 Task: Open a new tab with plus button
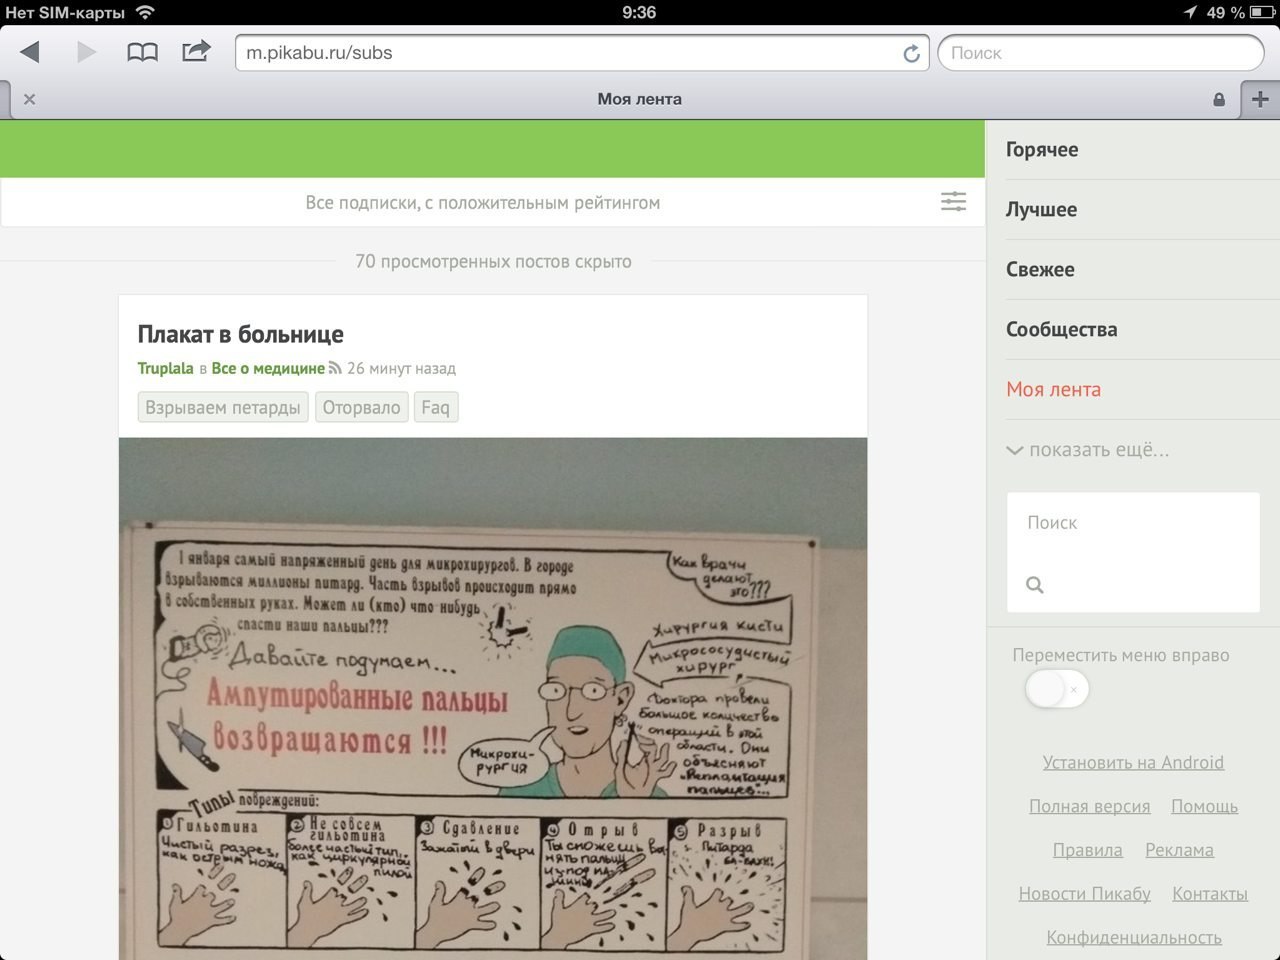pos(1260,99)
